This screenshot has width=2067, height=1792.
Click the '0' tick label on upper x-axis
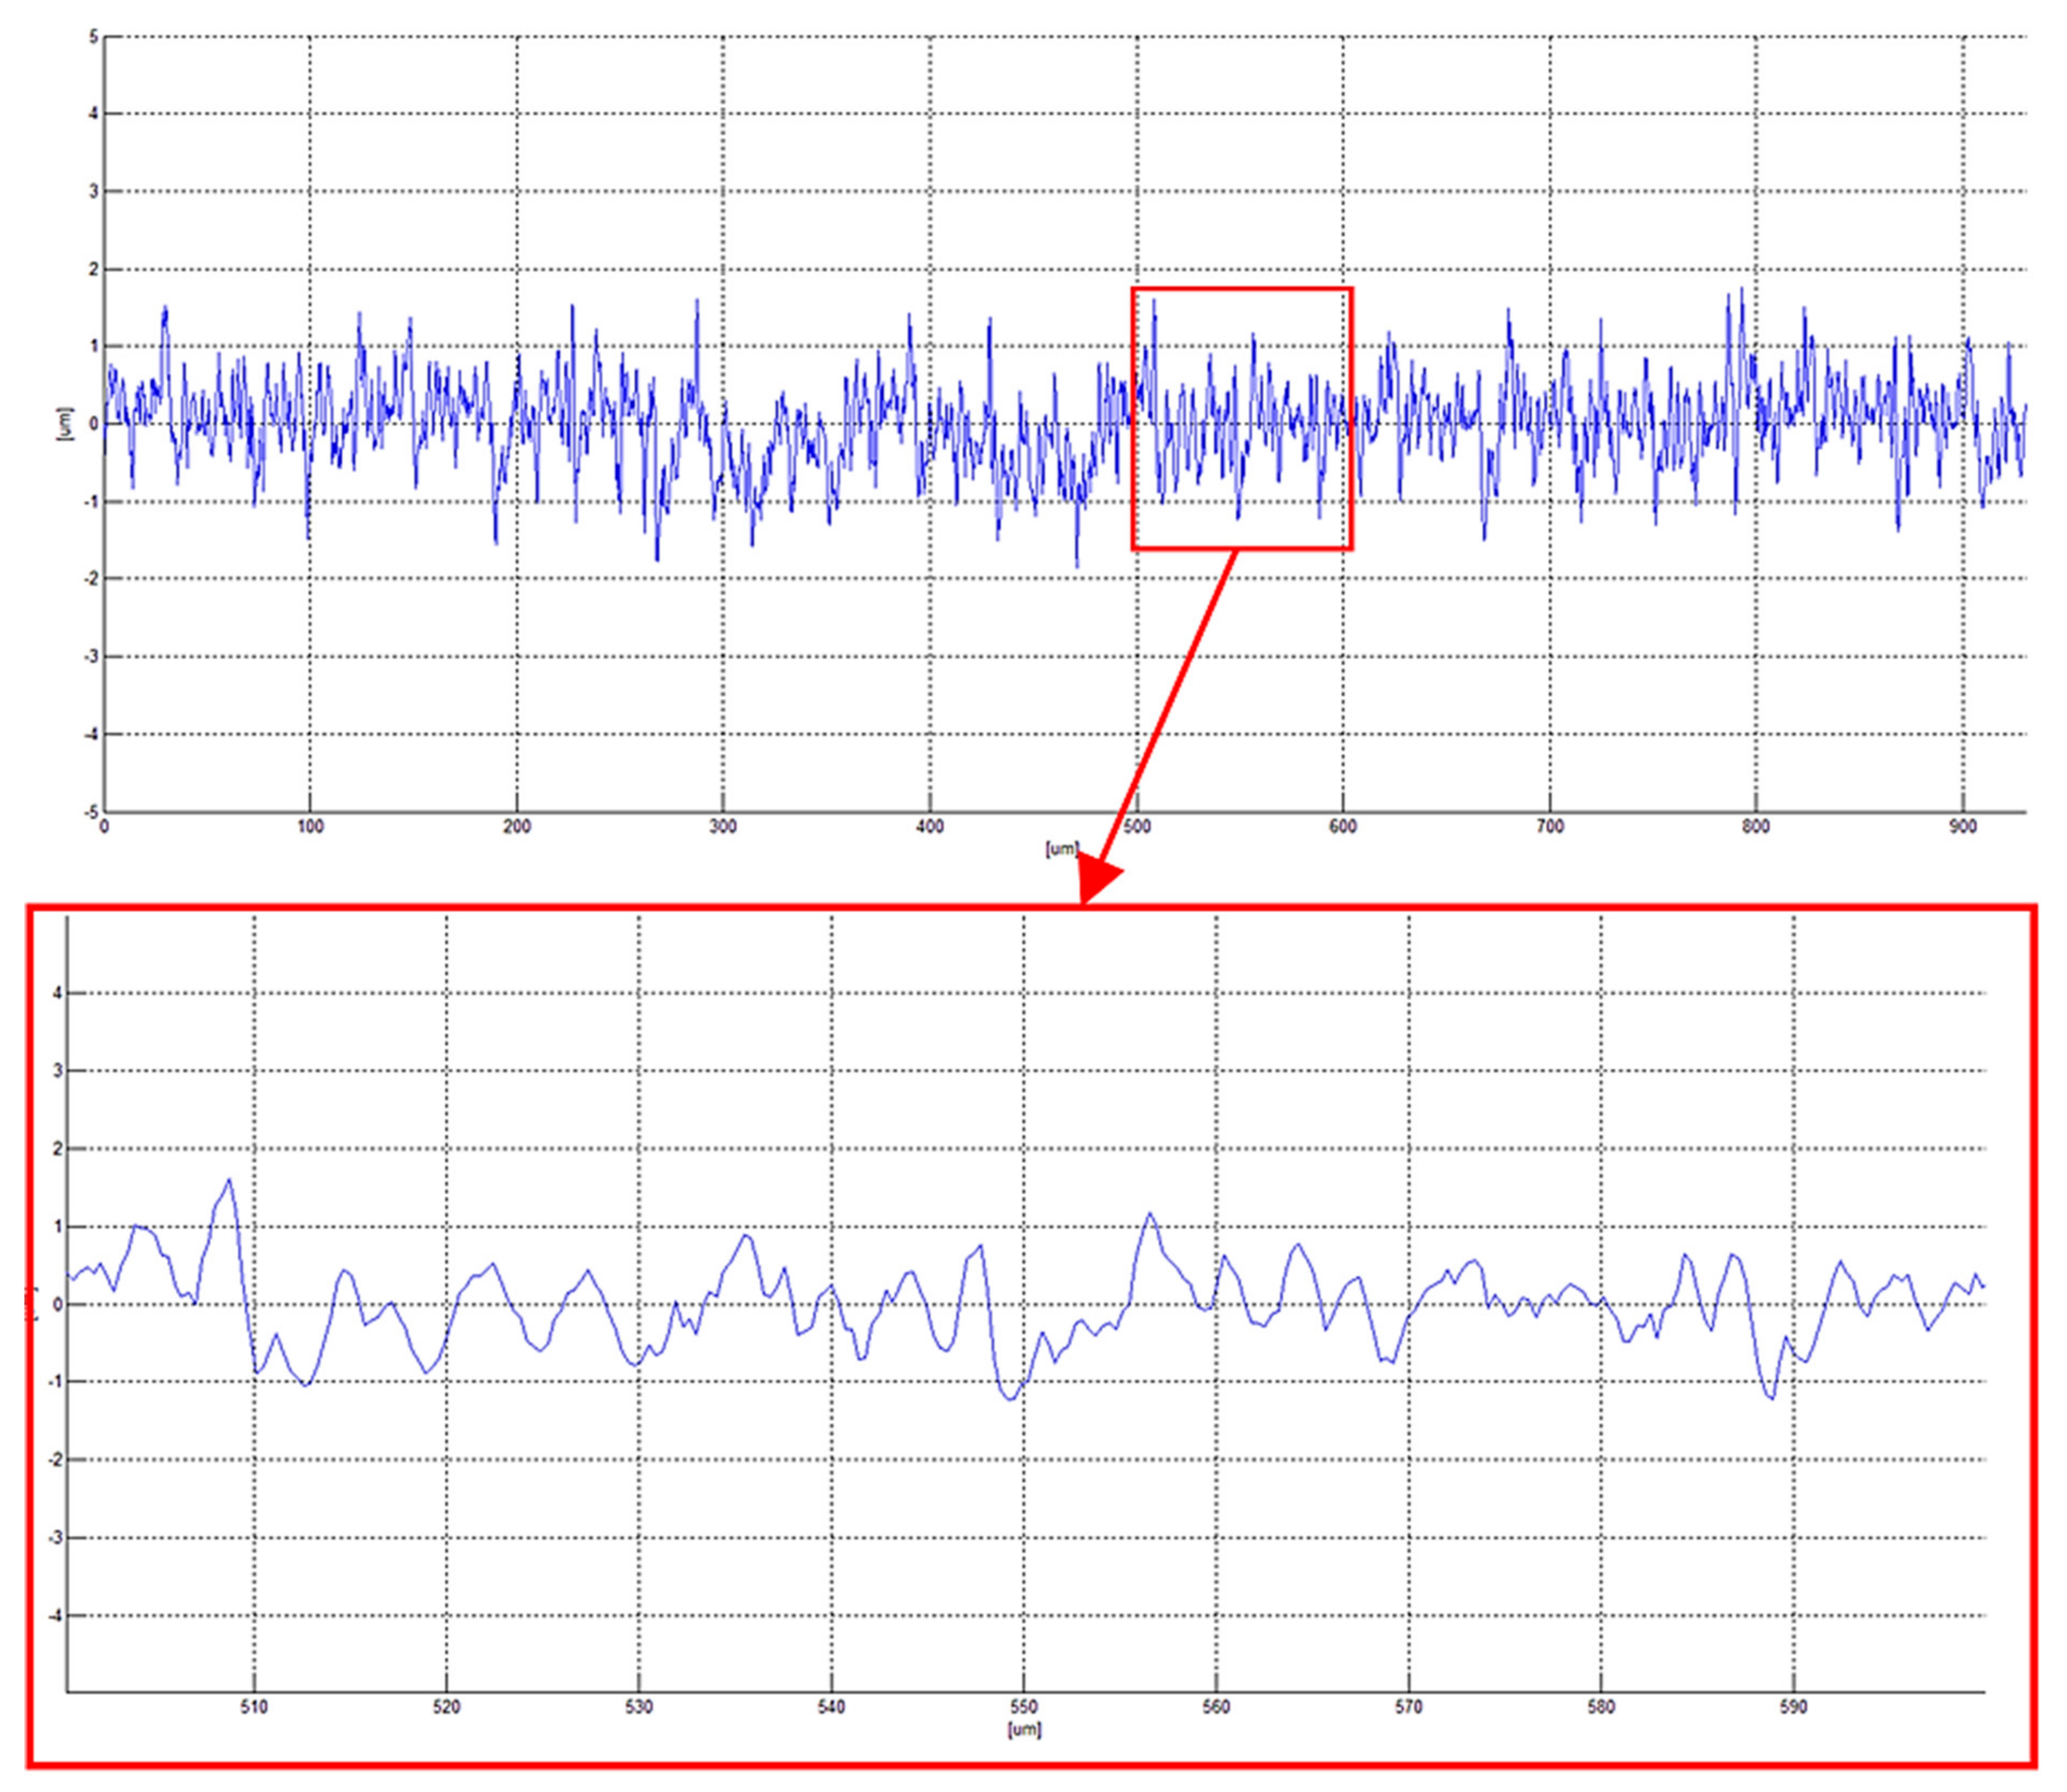[x=104, y=827]
